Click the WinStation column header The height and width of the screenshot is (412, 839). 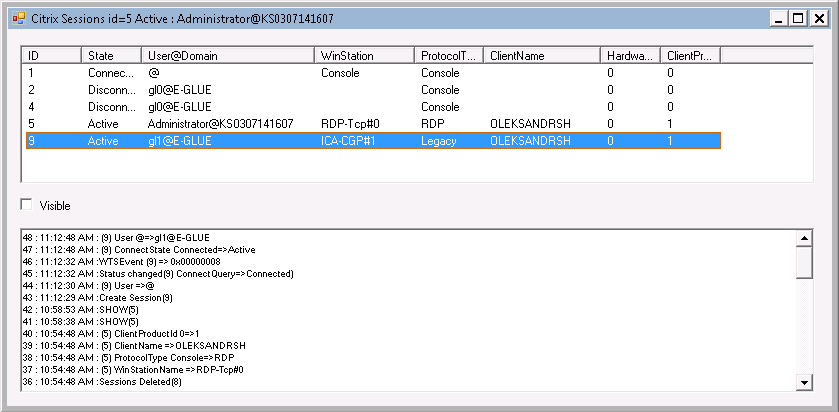click(364, 56)
